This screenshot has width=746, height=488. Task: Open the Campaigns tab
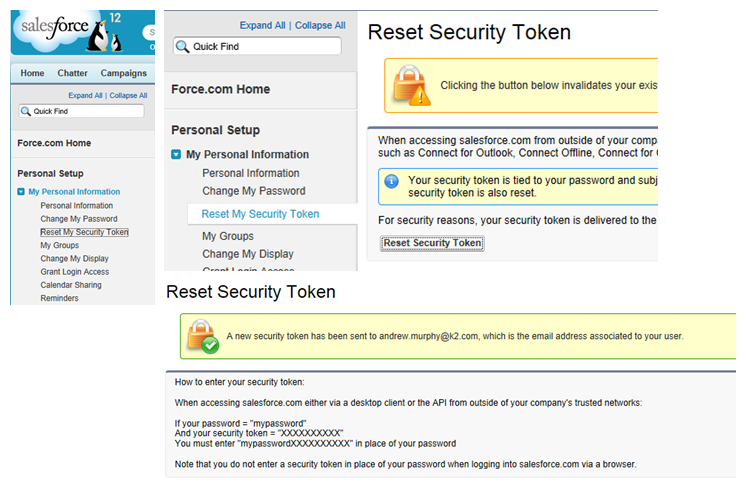click(x=124, y=73)
